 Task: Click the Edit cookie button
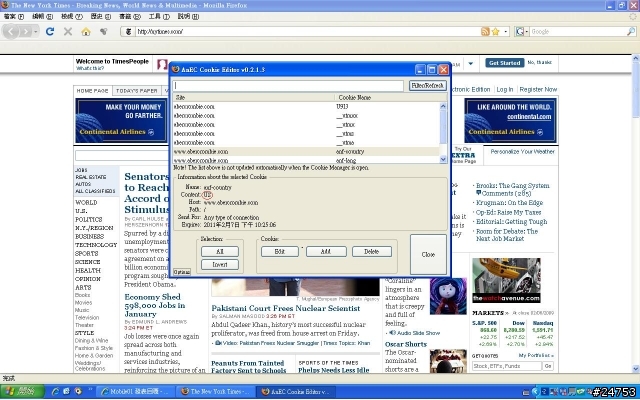tap(280, 251)
